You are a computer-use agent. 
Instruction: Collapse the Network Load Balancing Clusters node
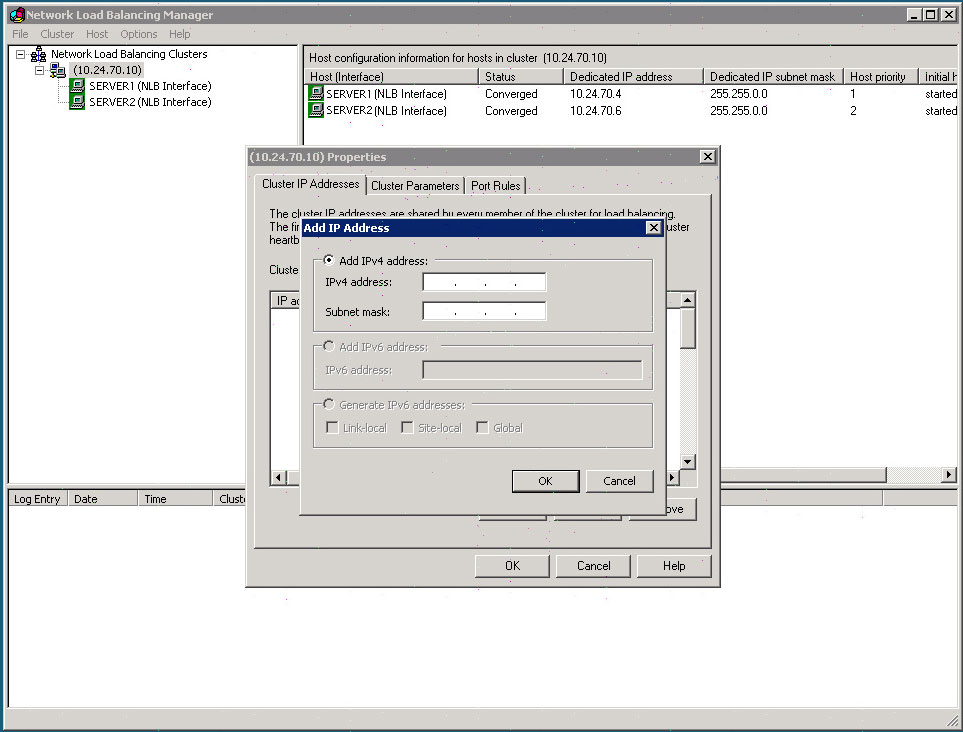20,54
